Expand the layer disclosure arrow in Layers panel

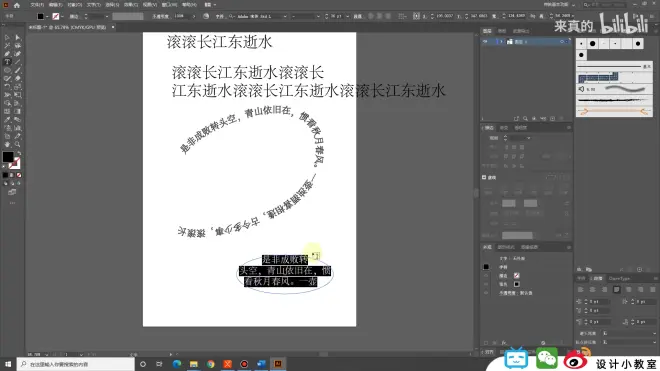(501, 42)
